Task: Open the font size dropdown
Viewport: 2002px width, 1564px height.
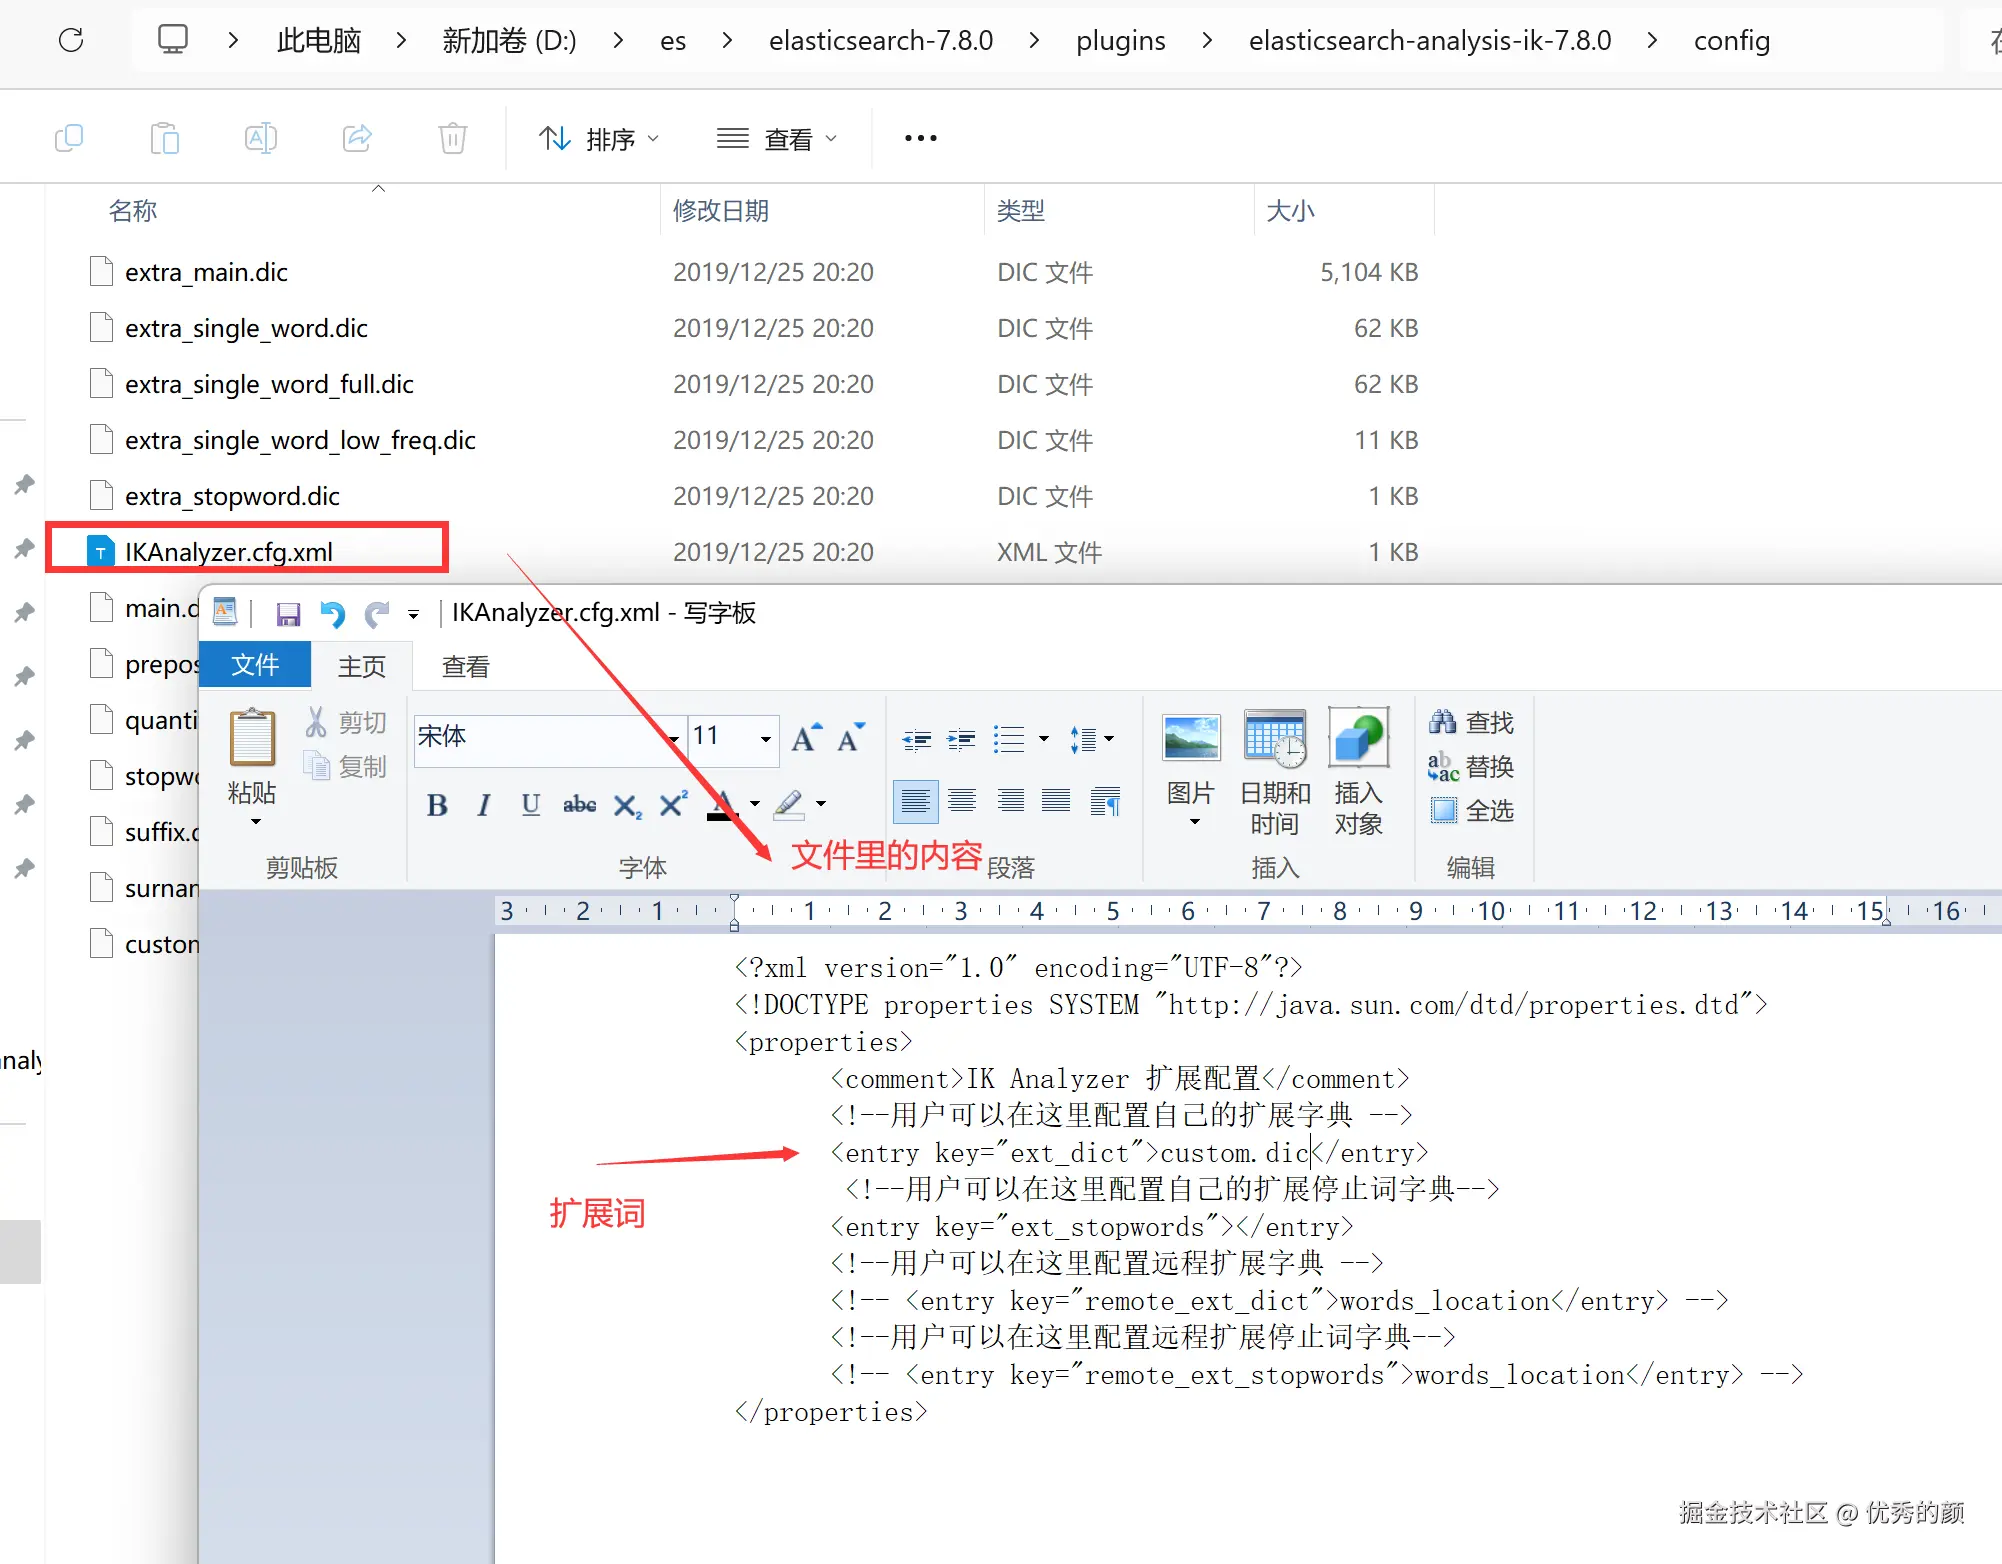Action: 765,739
